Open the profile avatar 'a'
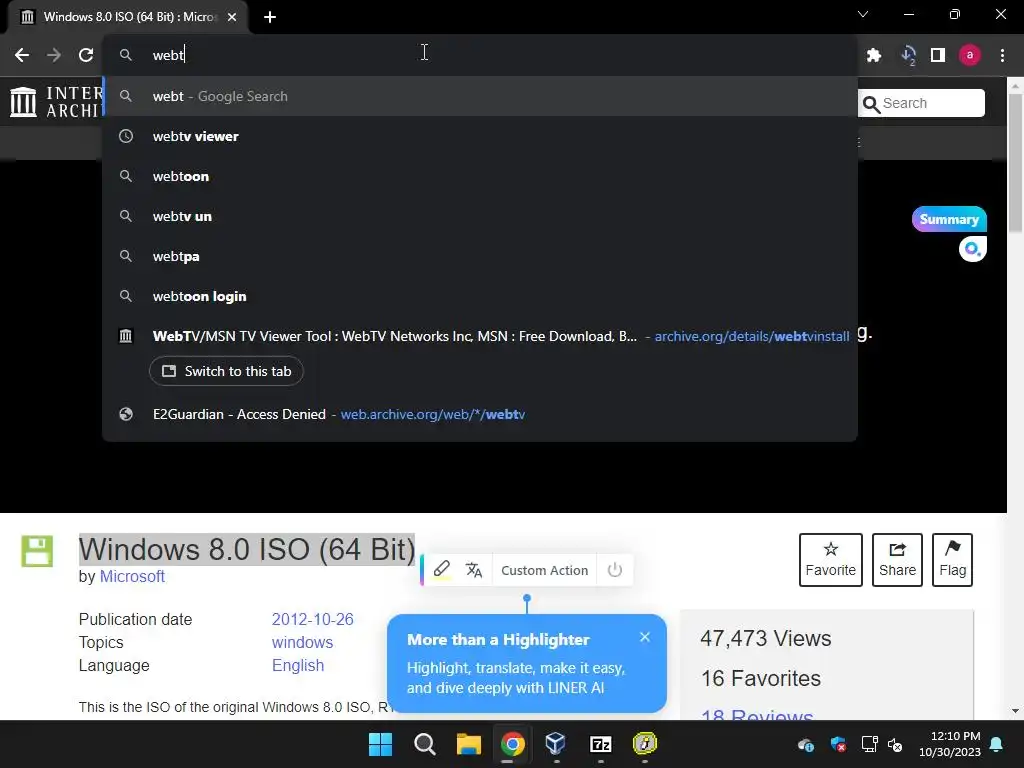 [x=970, y=56]
